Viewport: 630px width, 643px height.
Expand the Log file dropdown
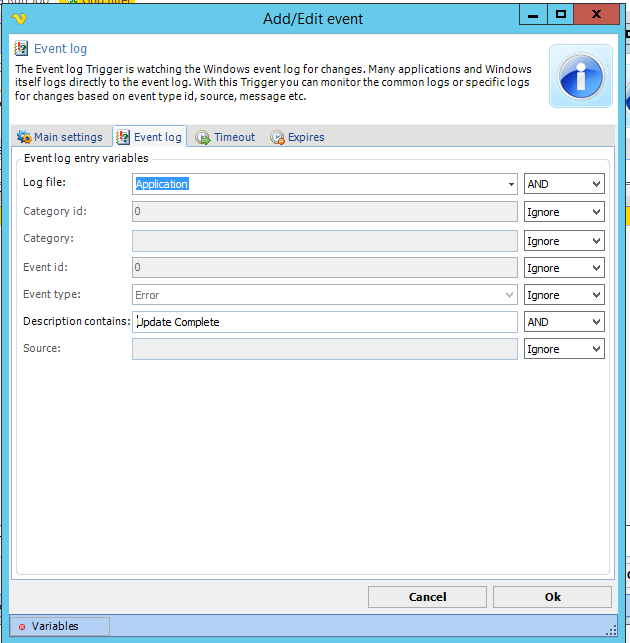pos(511,184)
